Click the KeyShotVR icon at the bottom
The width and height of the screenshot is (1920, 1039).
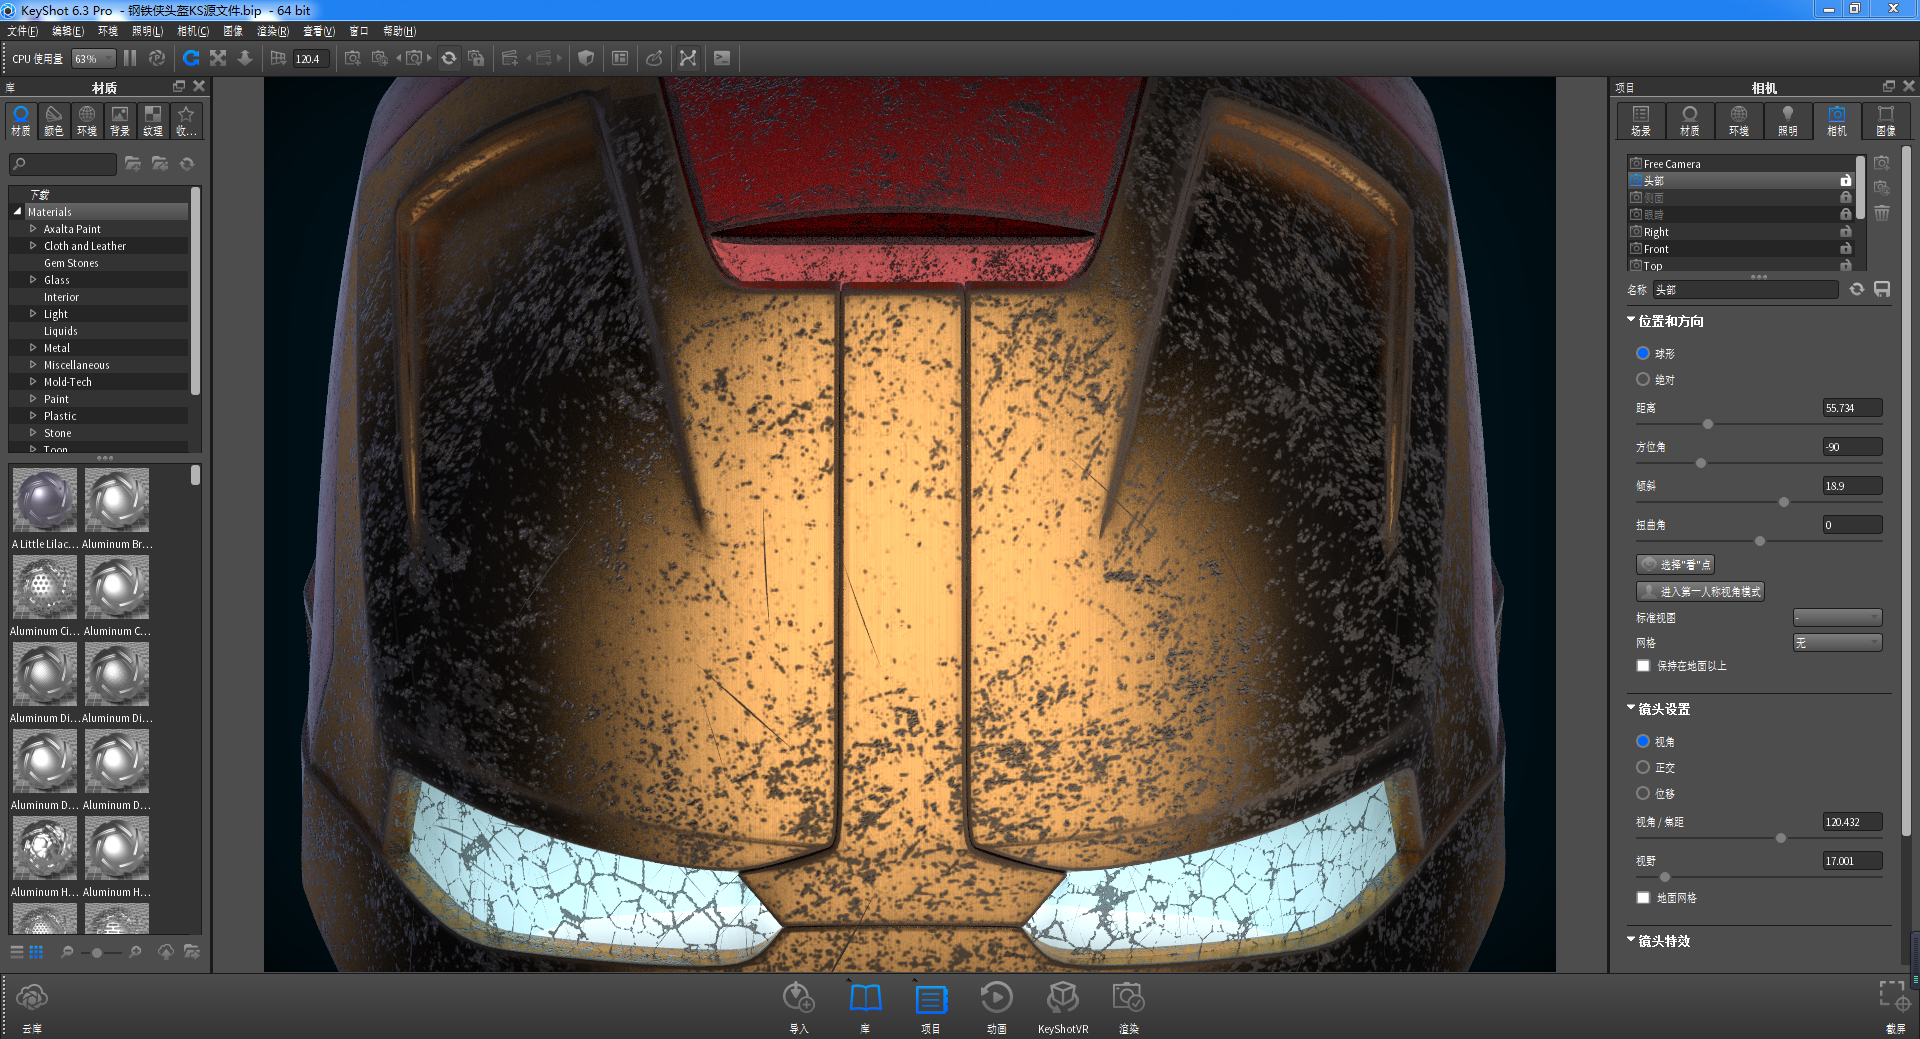click(x=1063, y=1000)
